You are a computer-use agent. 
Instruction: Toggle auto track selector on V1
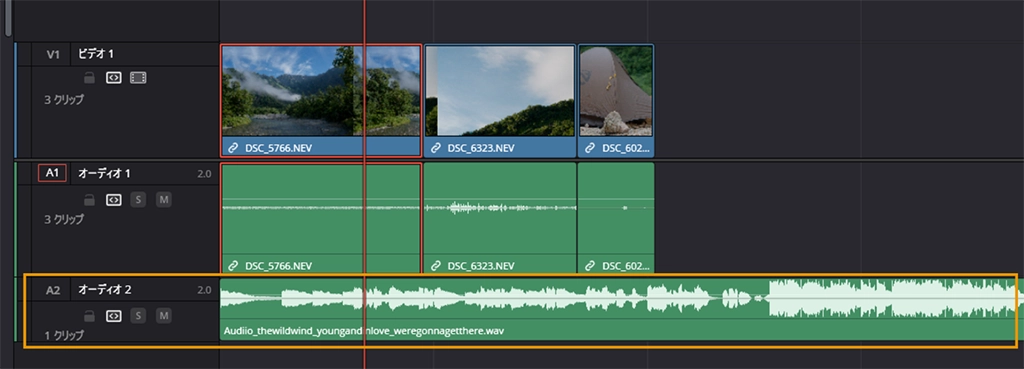114,78
